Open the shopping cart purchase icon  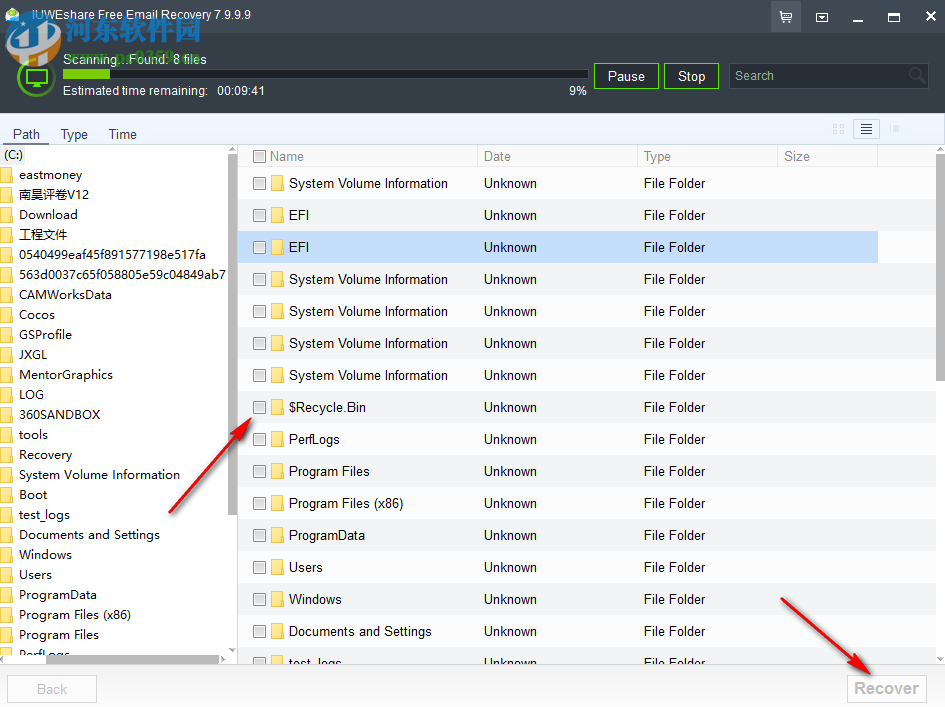tap(786, 16)
